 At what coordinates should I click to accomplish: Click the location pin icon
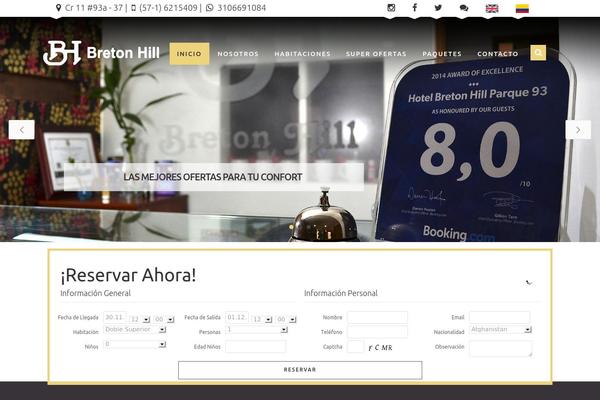[58, 8]
